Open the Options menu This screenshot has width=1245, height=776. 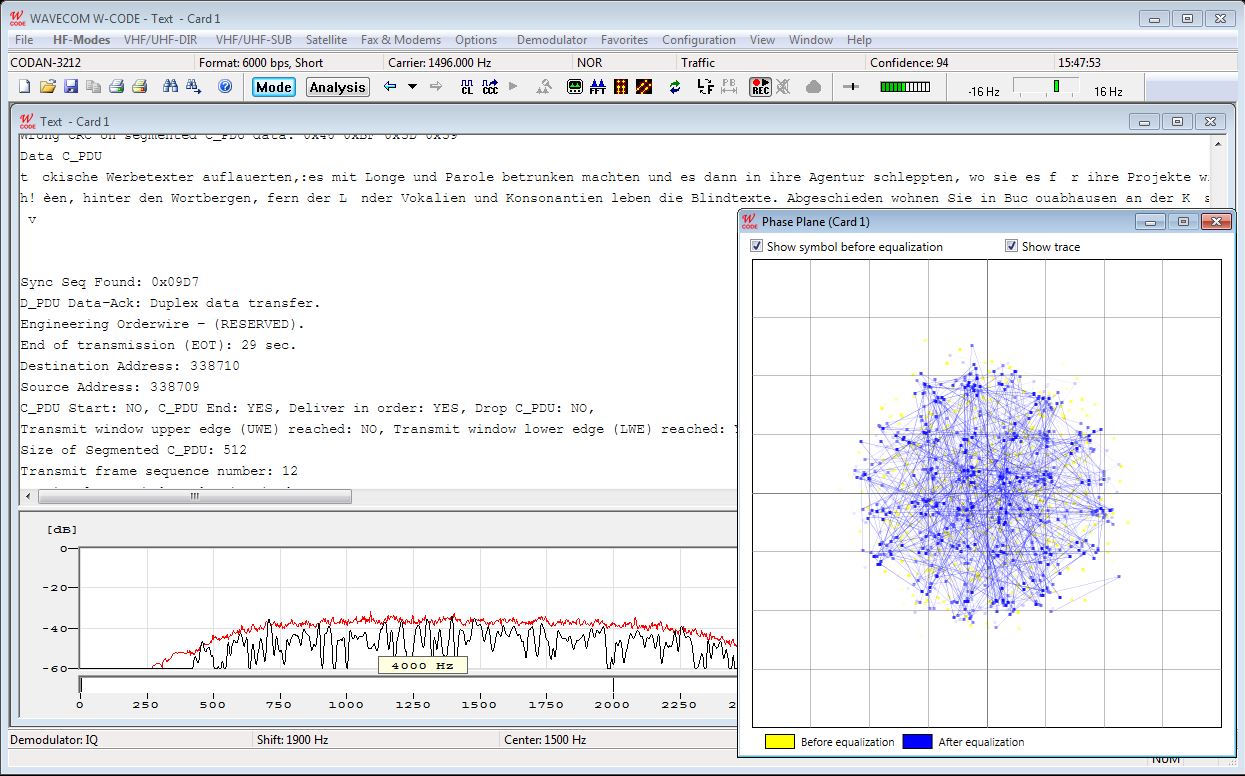pyautogui.click(x=476, y=40)
